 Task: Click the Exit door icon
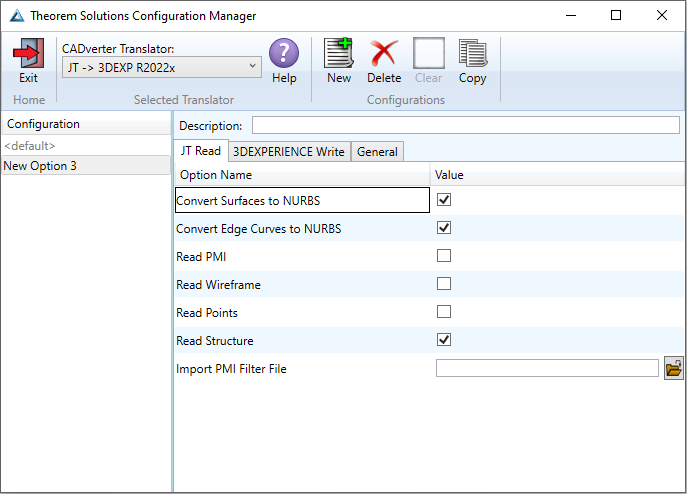(28, 53)
